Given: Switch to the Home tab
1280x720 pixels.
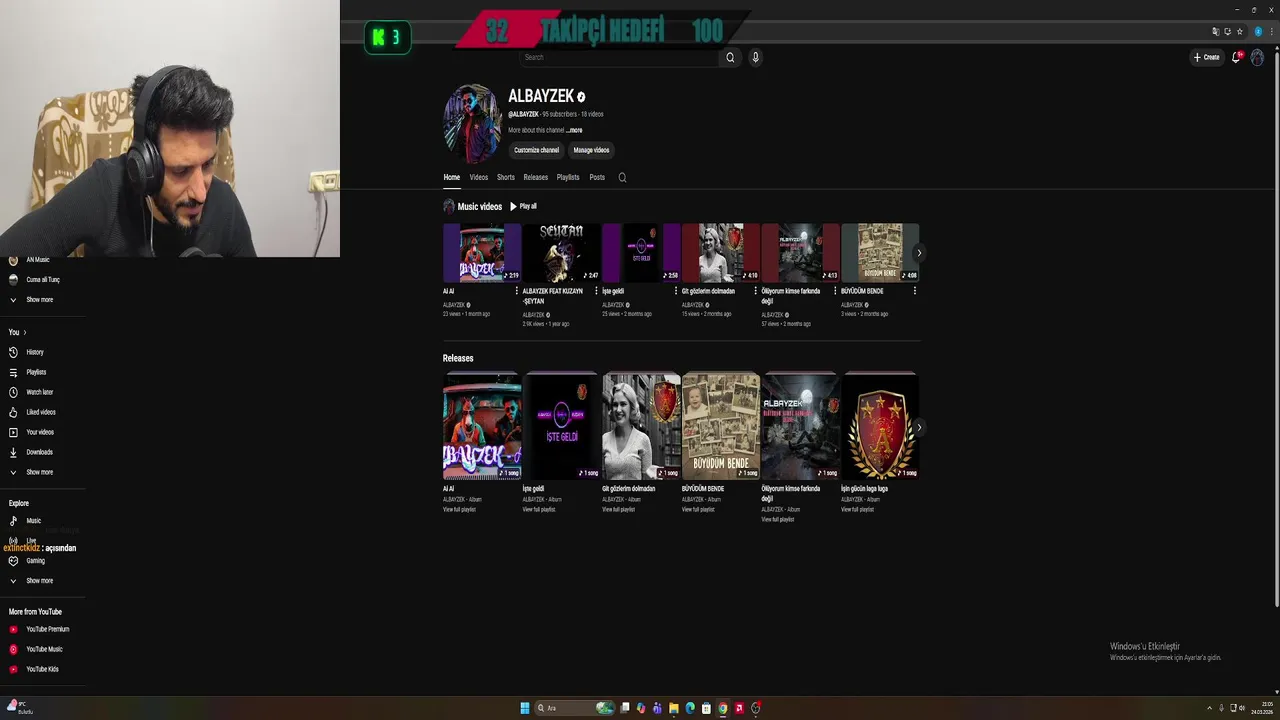Looking at the screenshot, I should pyautogui.click(x=452, y=177).
